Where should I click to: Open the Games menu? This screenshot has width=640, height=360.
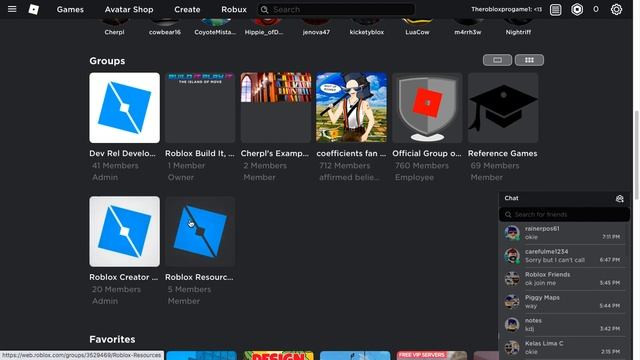[70, 9]
